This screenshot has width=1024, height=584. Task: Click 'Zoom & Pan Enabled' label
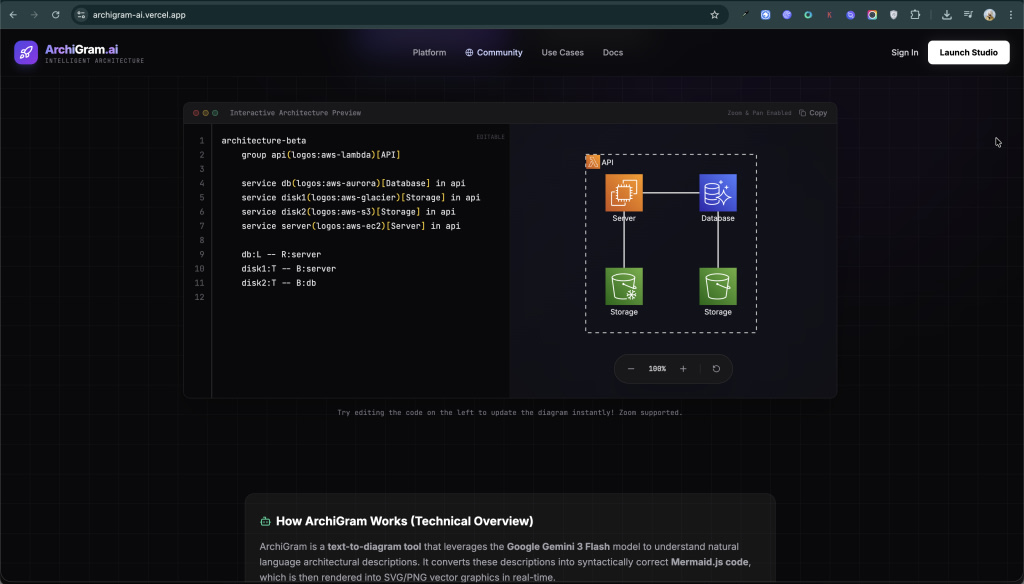(x=759, y=113)
